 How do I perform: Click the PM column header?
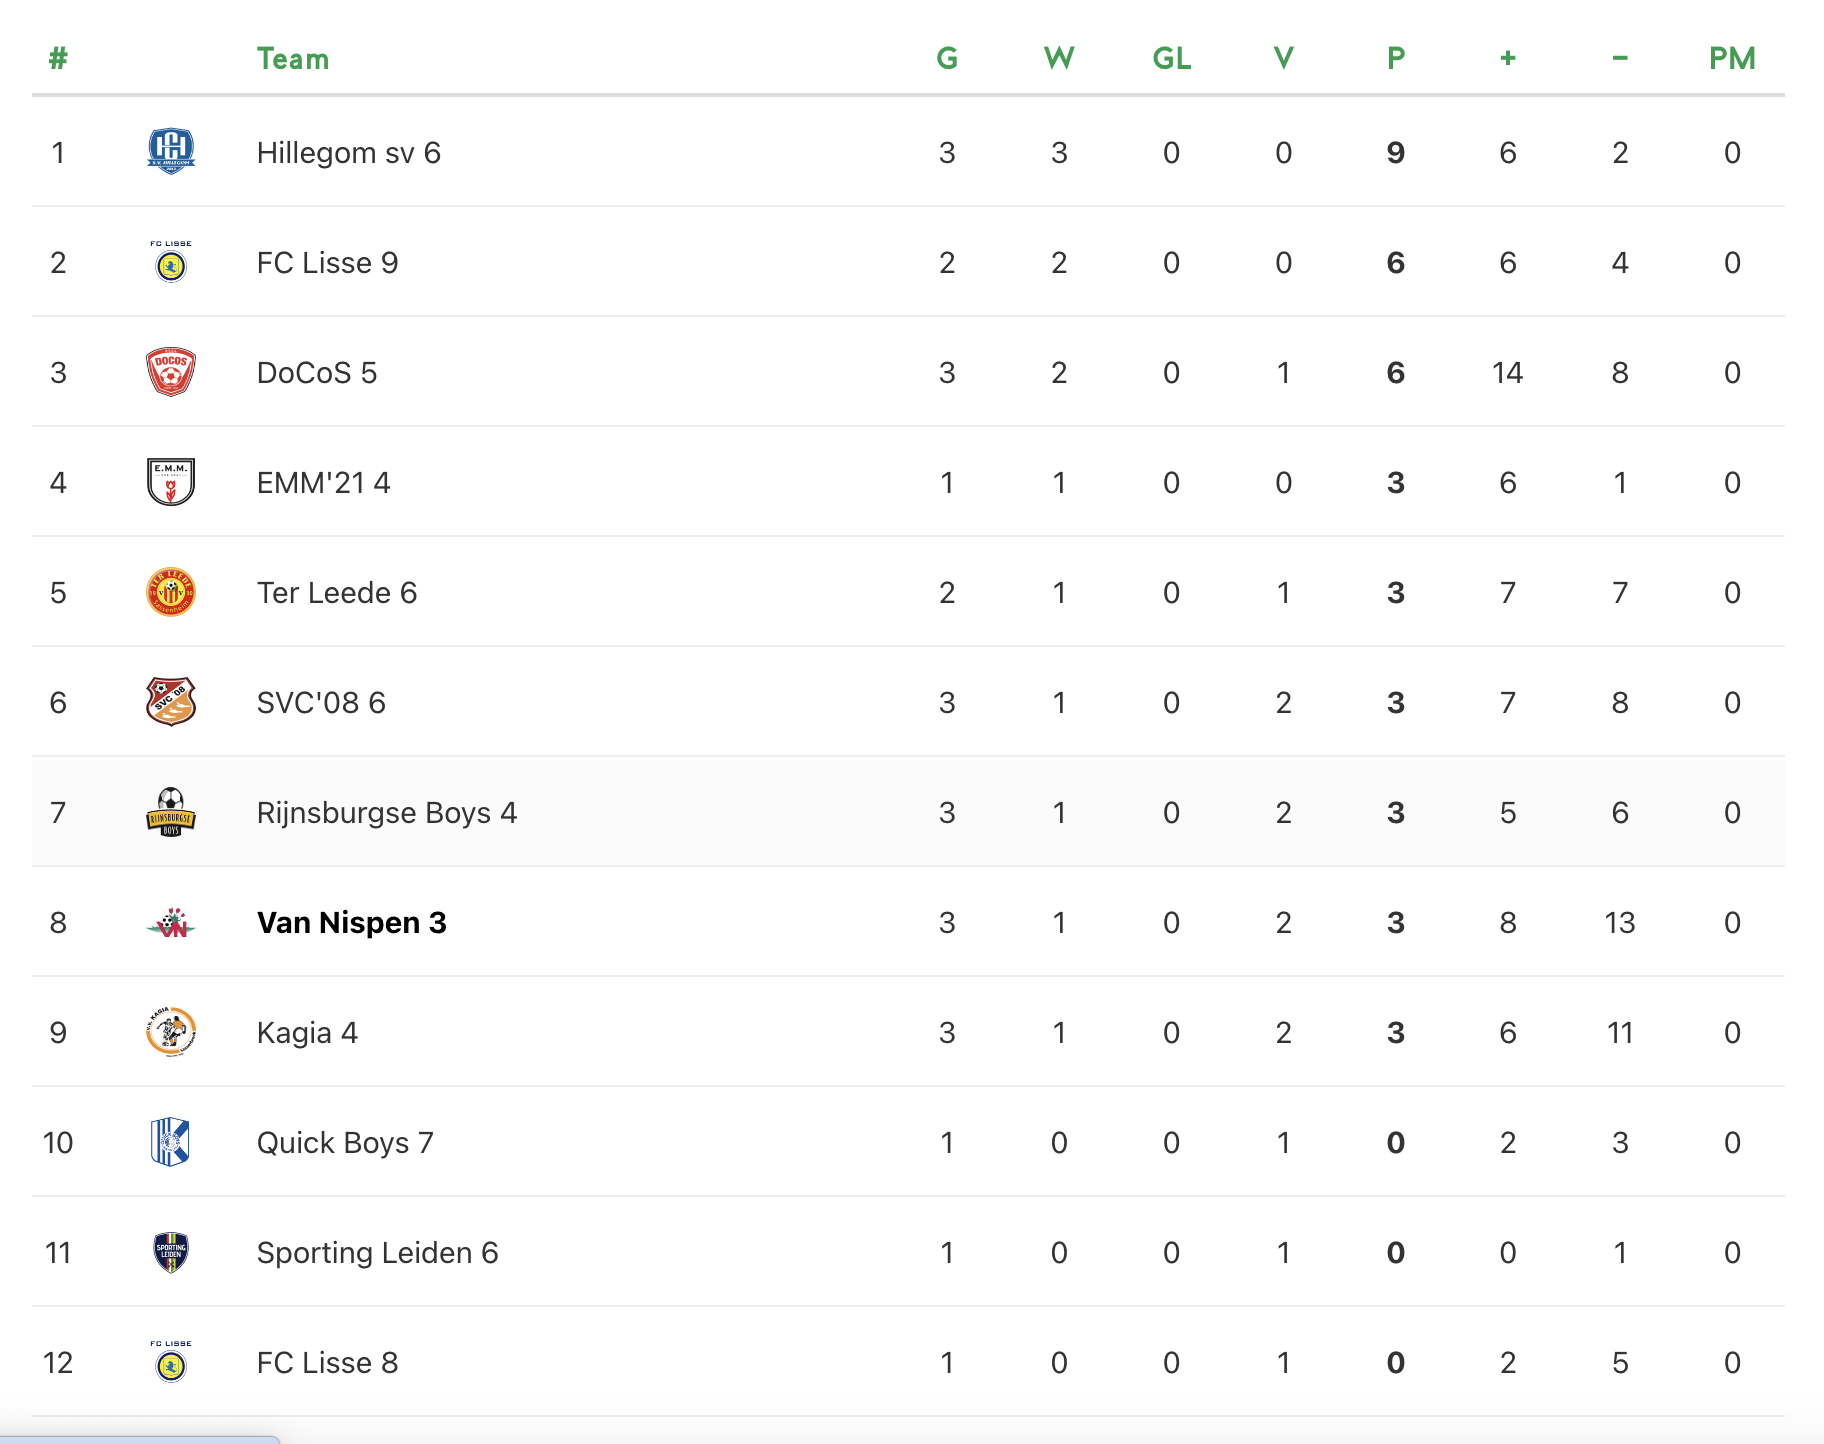1732,59
